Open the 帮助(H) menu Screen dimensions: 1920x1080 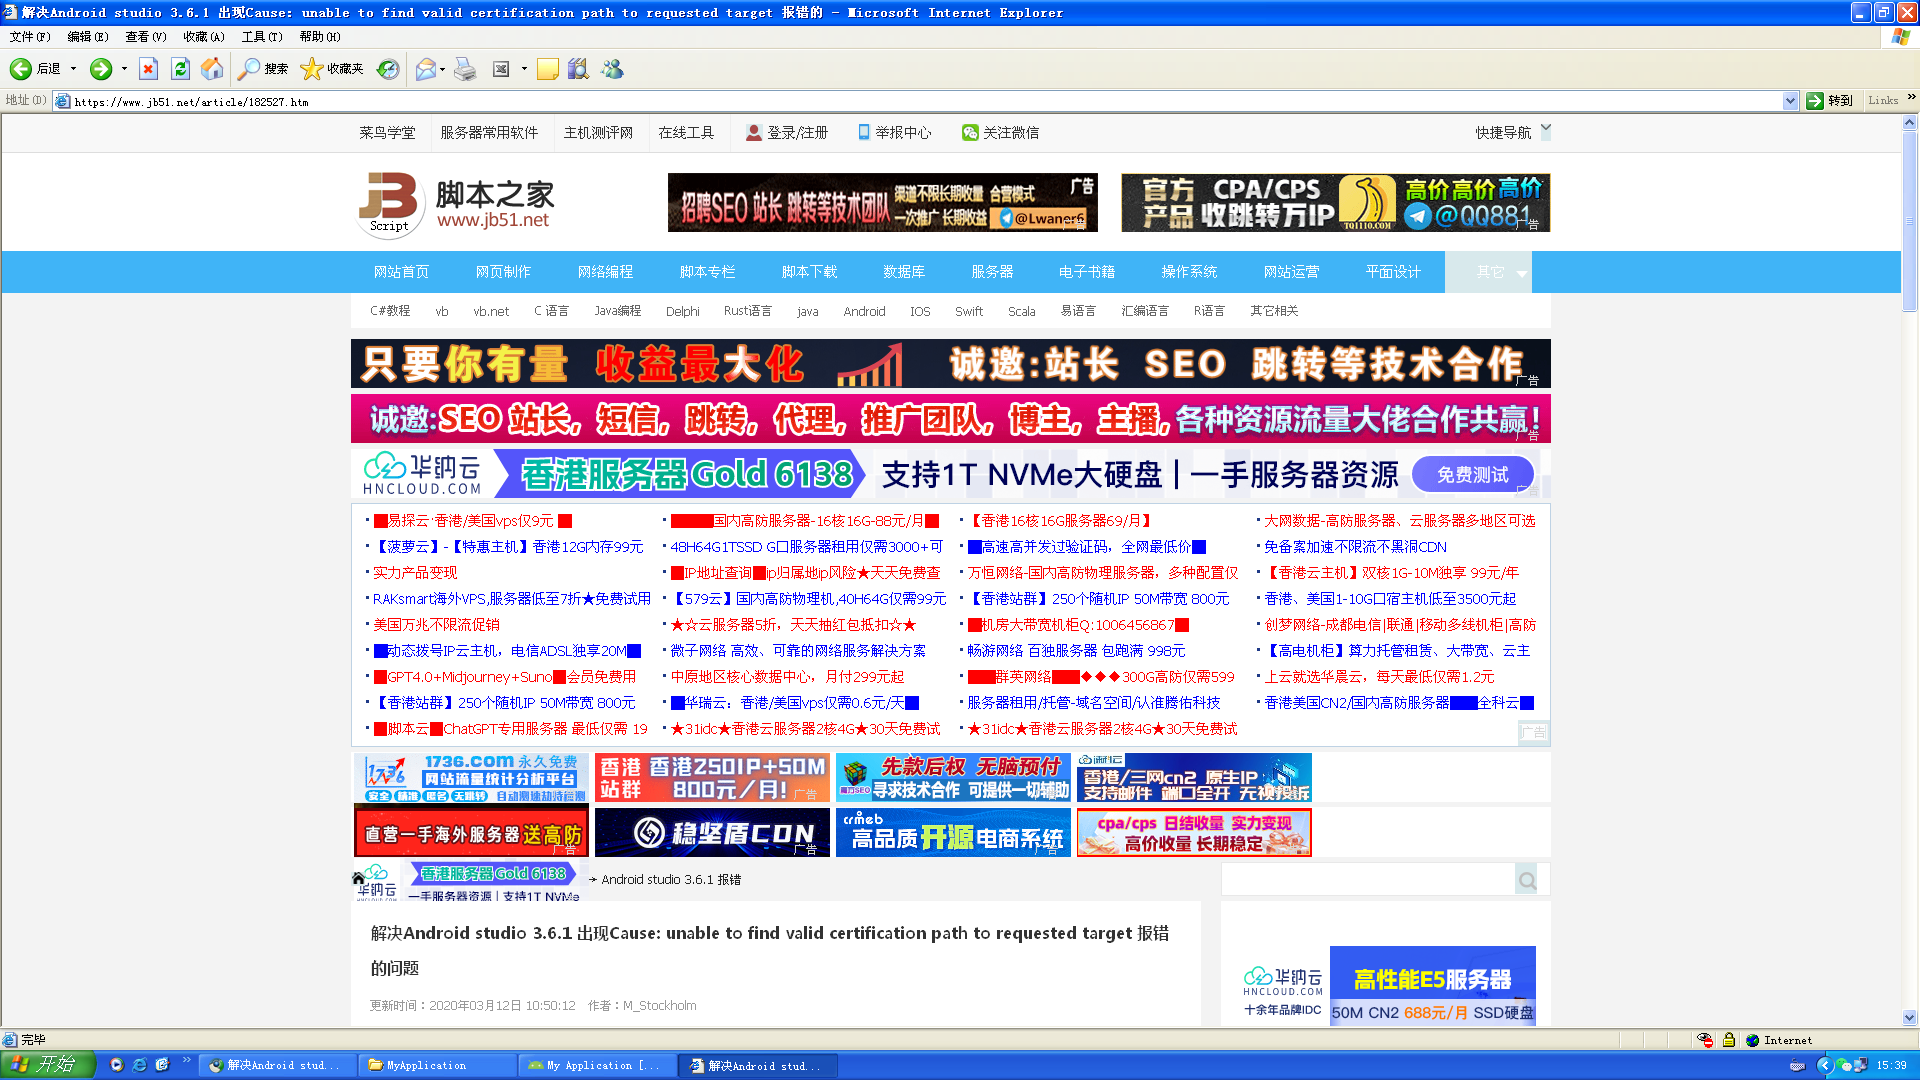(320, 37)
